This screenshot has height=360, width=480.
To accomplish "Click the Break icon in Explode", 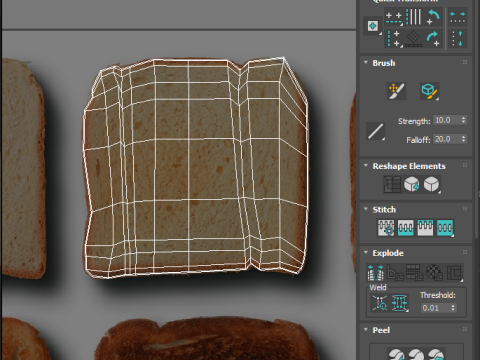I will (x=376, y=273).
